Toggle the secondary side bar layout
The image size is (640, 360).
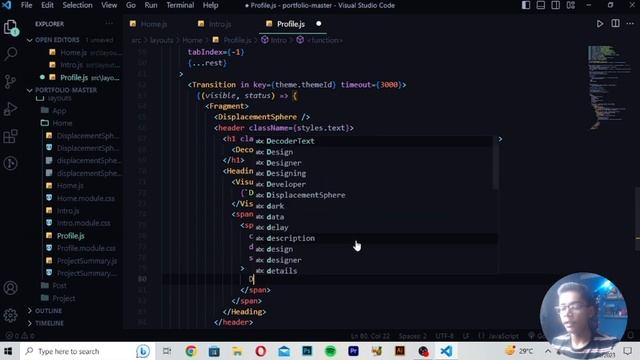point(556,5)
